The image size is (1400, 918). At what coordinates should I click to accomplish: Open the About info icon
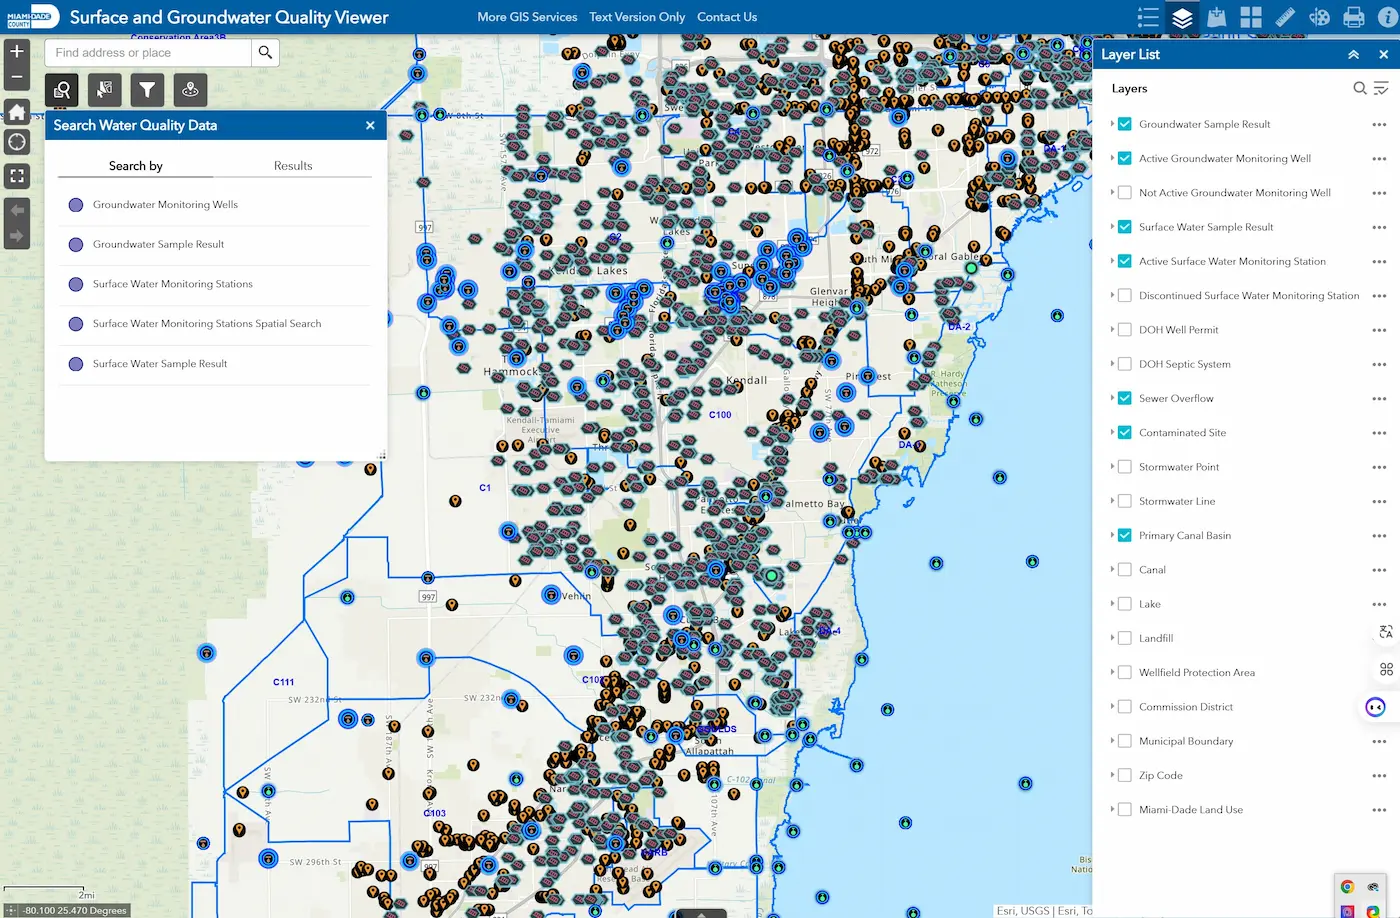(x=1388, y=17)
